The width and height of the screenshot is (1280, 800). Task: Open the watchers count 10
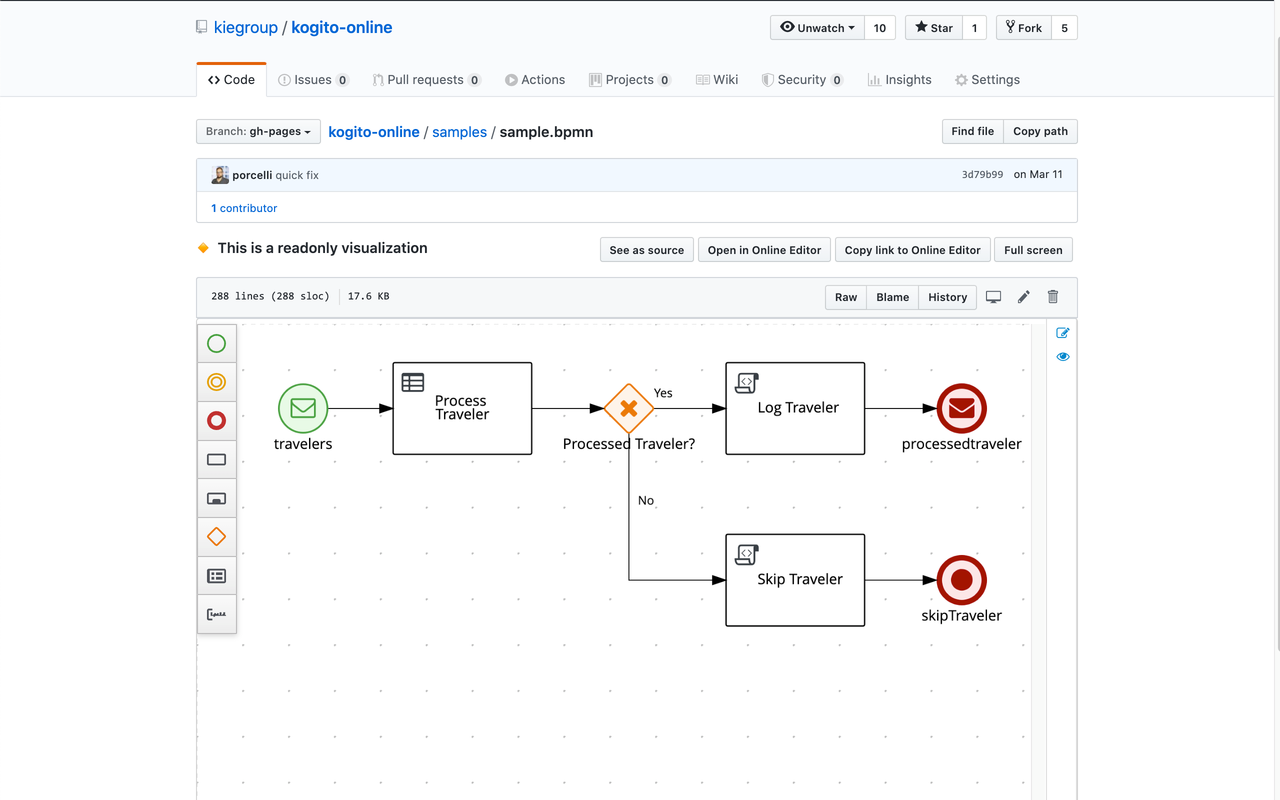coord(880,28)
